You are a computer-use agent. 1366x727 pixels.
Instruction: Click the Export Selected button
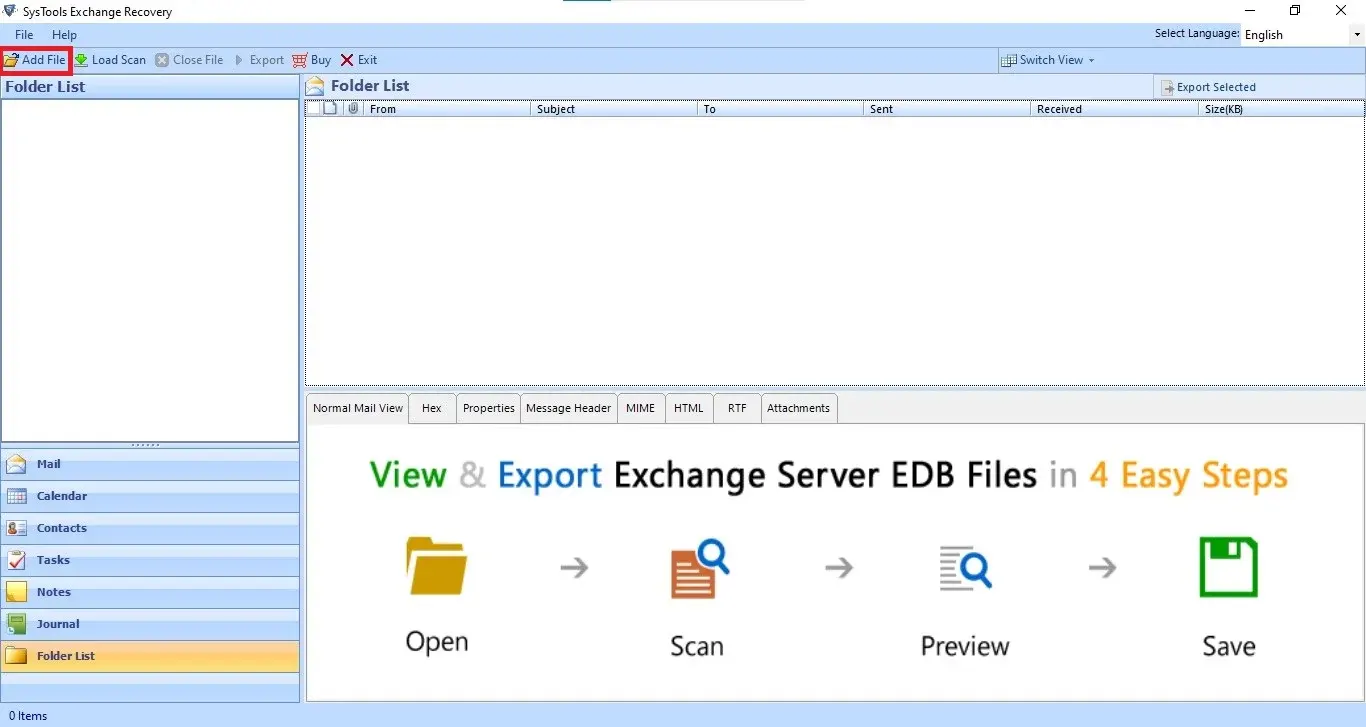tap(1208, 87)
